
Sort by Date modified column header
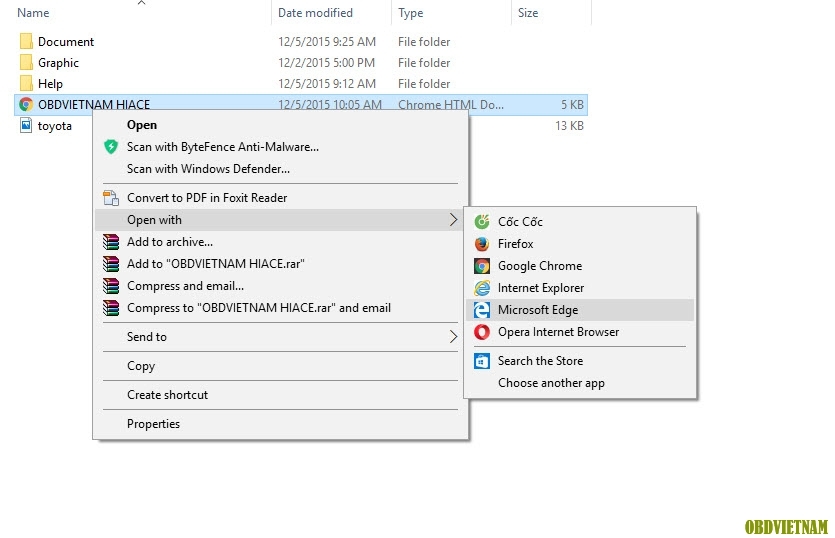(315, 13)
